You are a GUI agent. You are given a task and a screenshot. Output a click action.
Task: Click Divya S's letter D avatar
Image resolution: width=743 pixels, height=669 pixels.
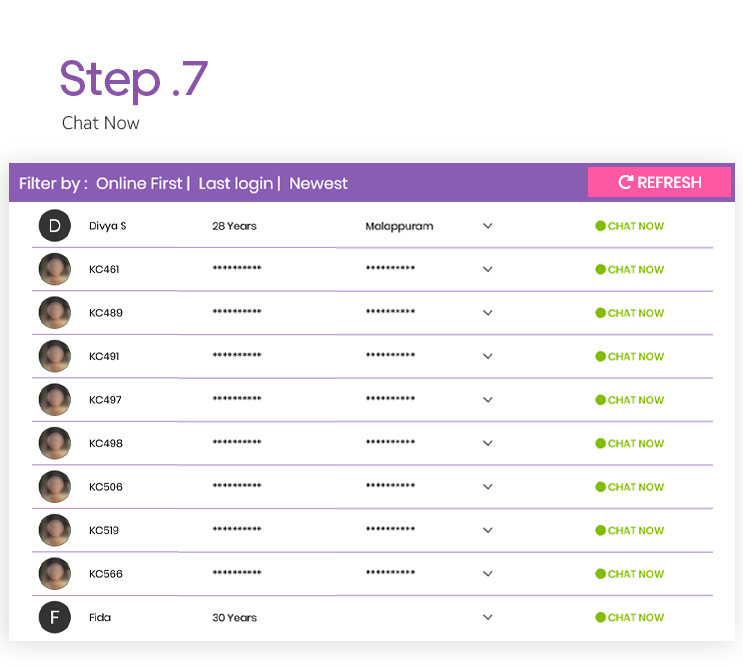[54, 226]
